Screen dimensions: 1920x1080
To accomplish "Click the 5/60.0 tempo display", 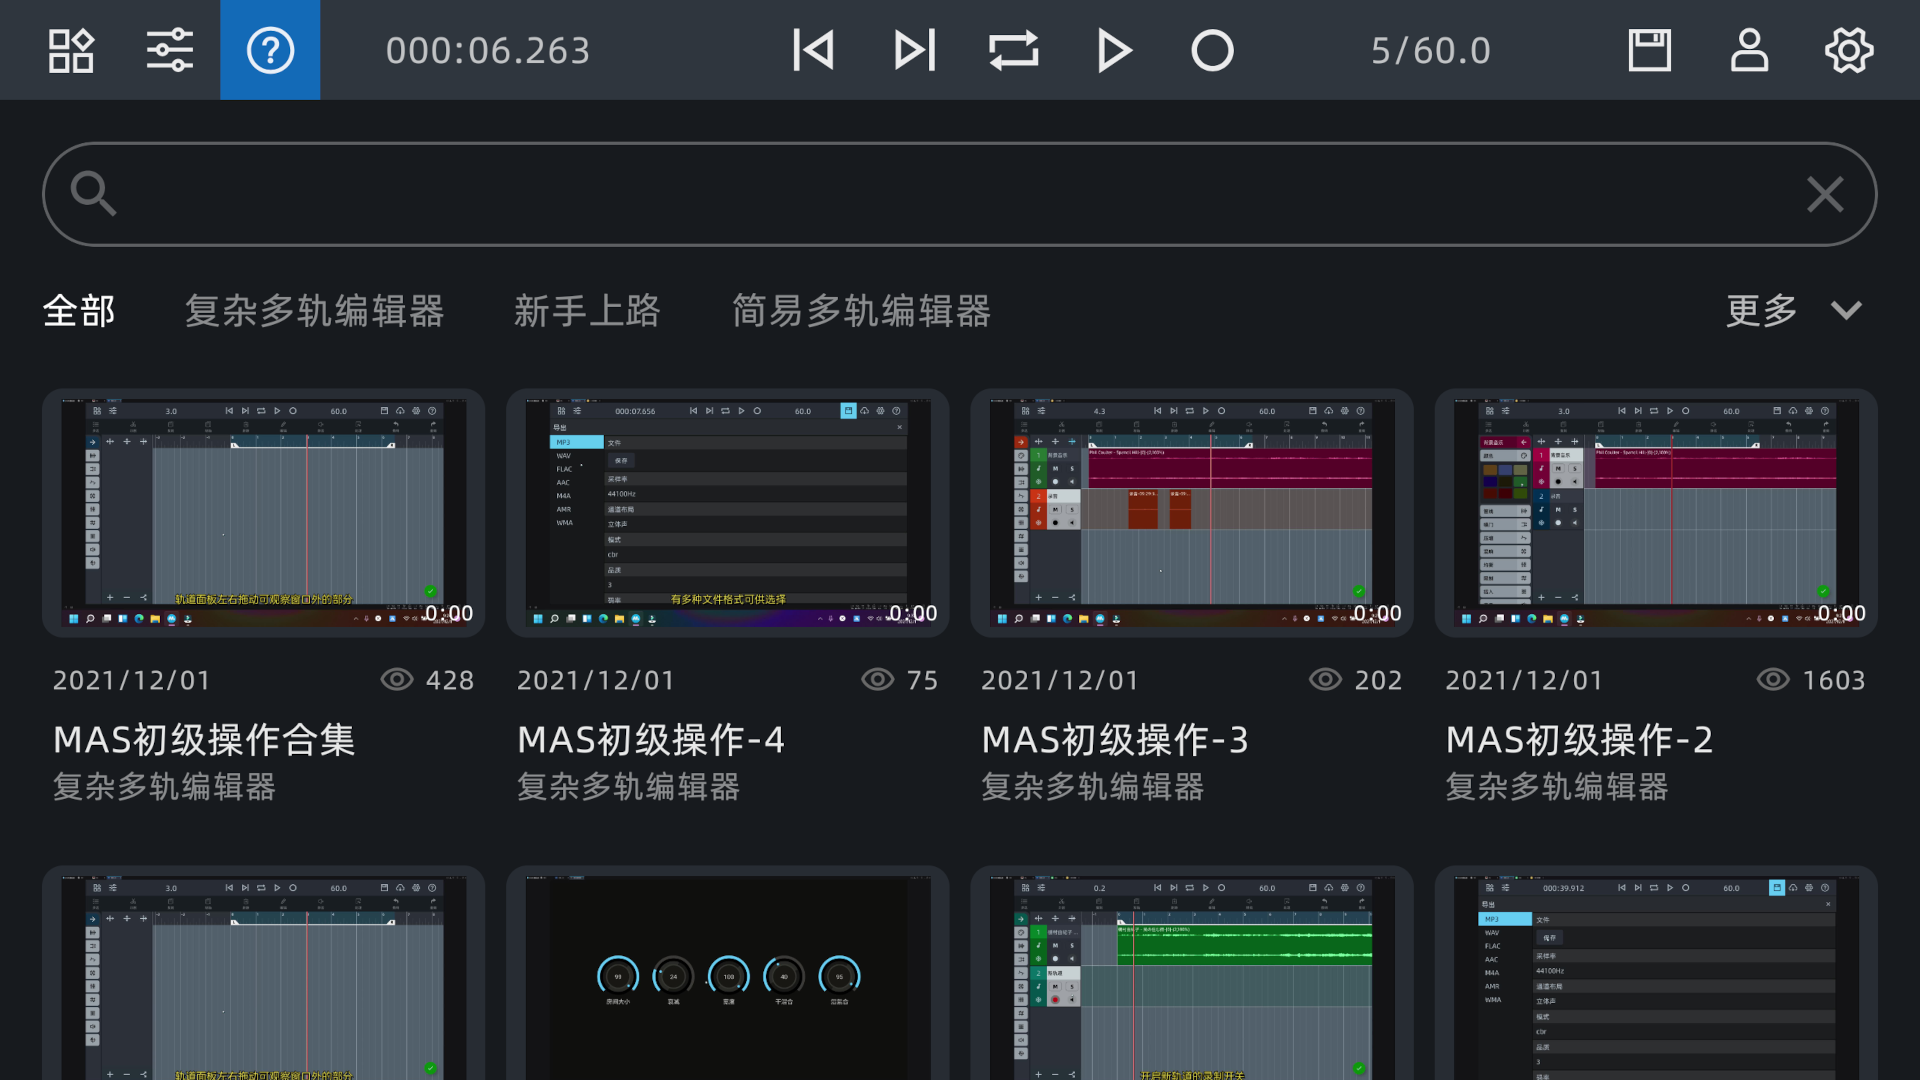I will click(1430, 49).
